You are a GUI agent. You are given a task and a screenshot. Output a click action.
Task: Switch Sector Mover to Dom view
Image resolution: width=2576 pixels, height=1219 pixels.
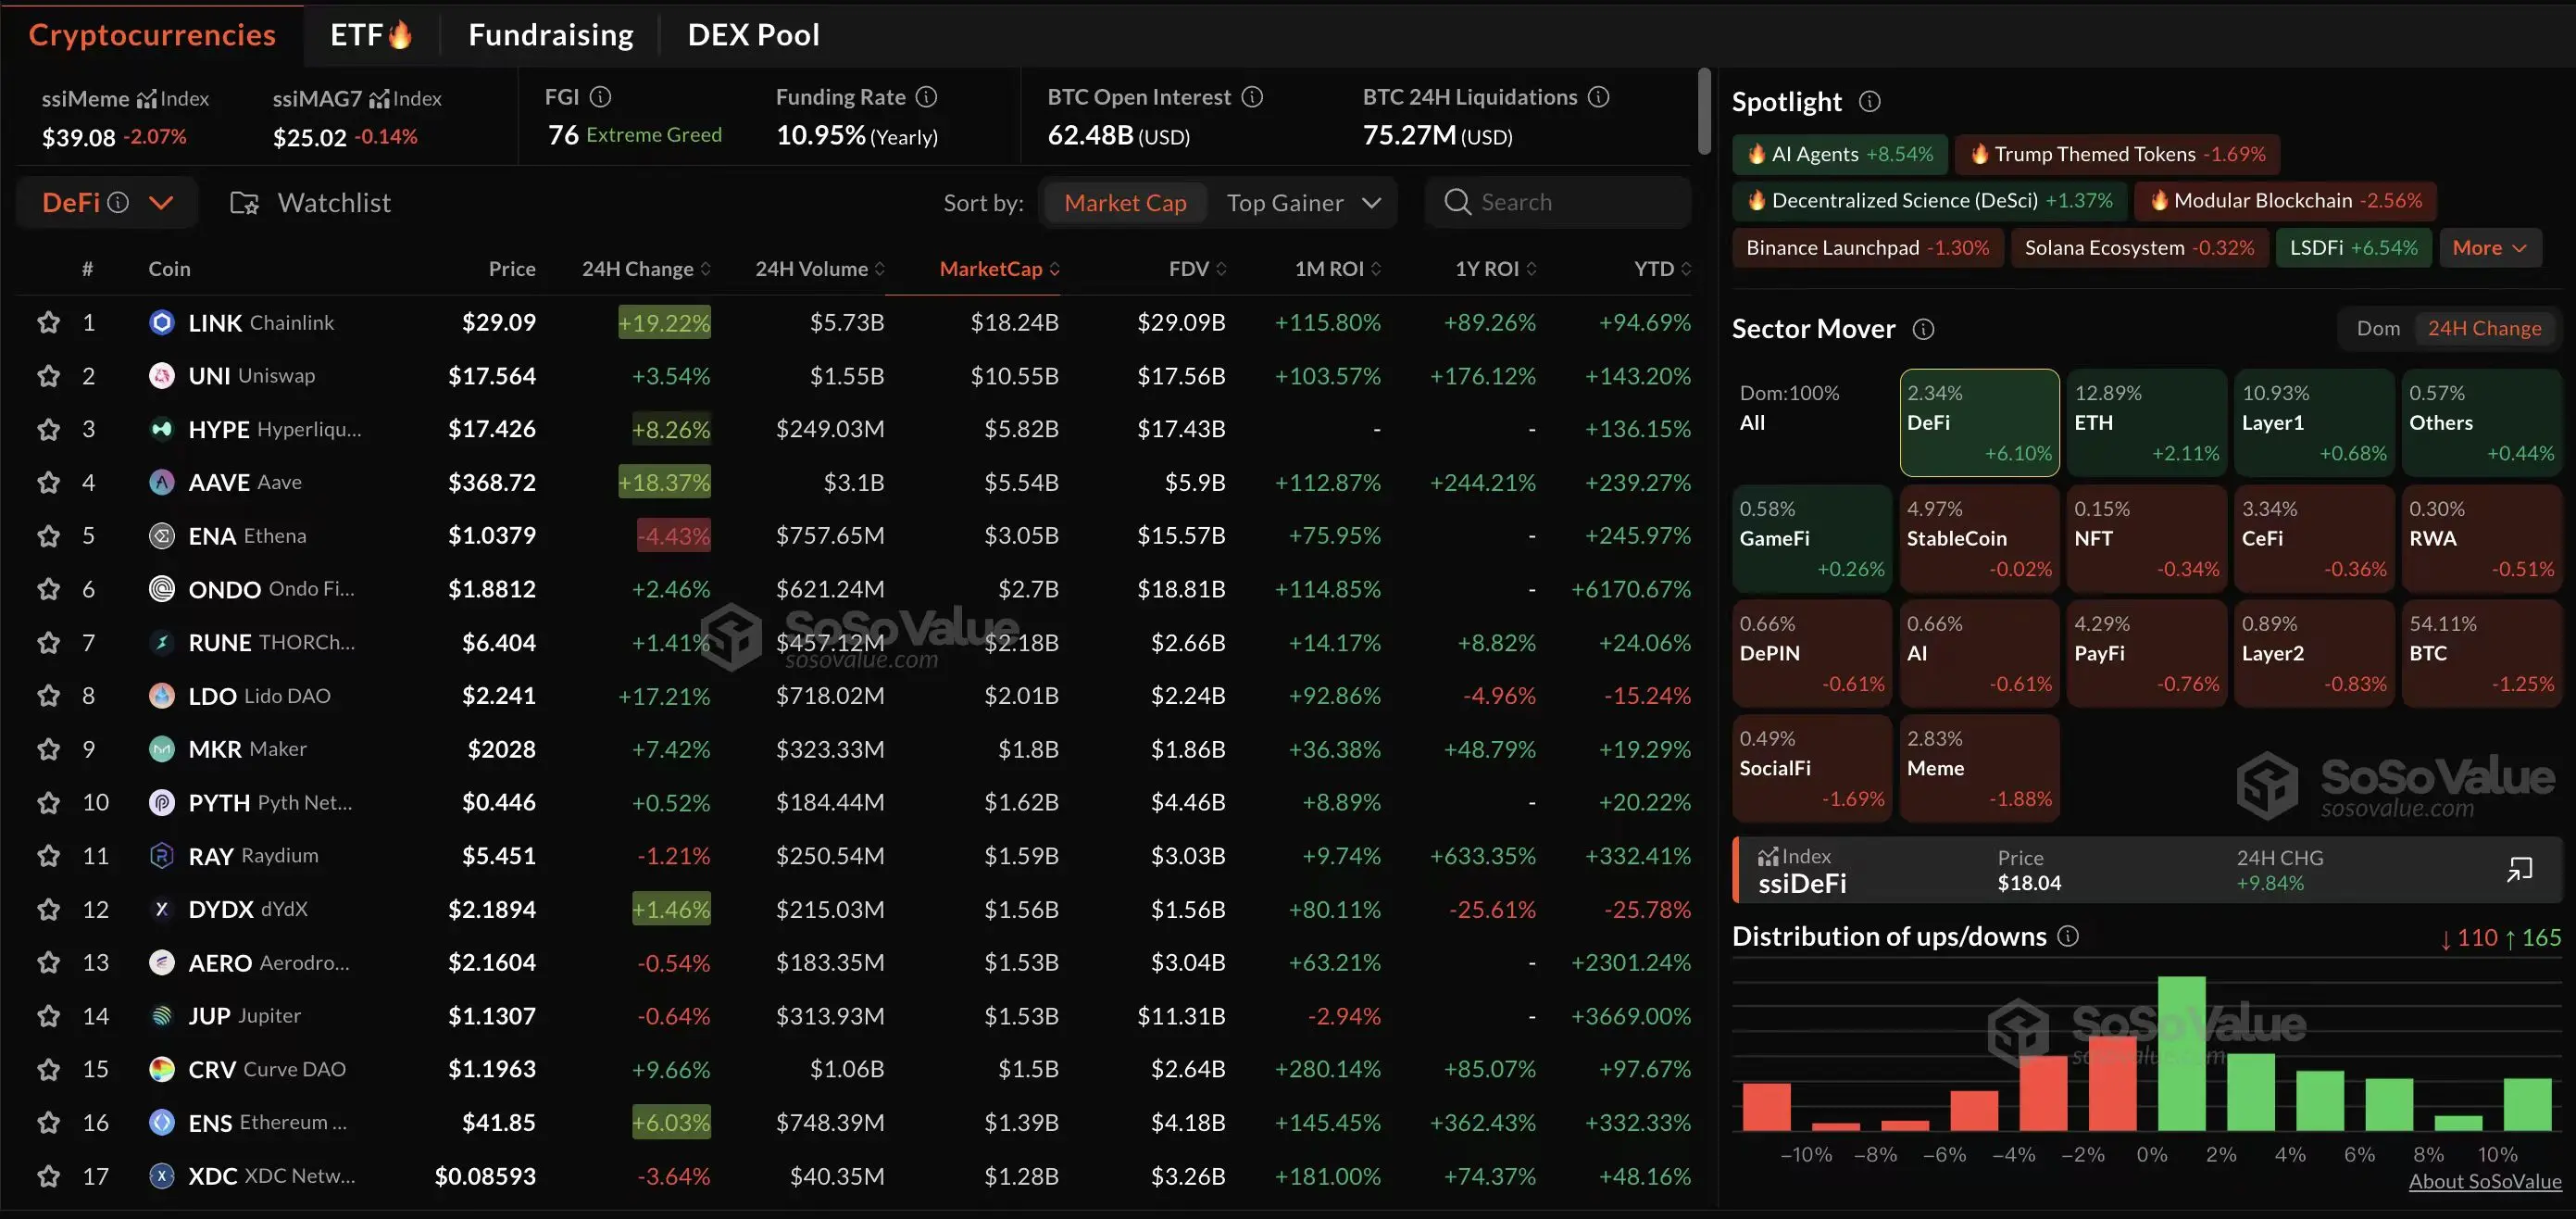tap(2378, 328)
